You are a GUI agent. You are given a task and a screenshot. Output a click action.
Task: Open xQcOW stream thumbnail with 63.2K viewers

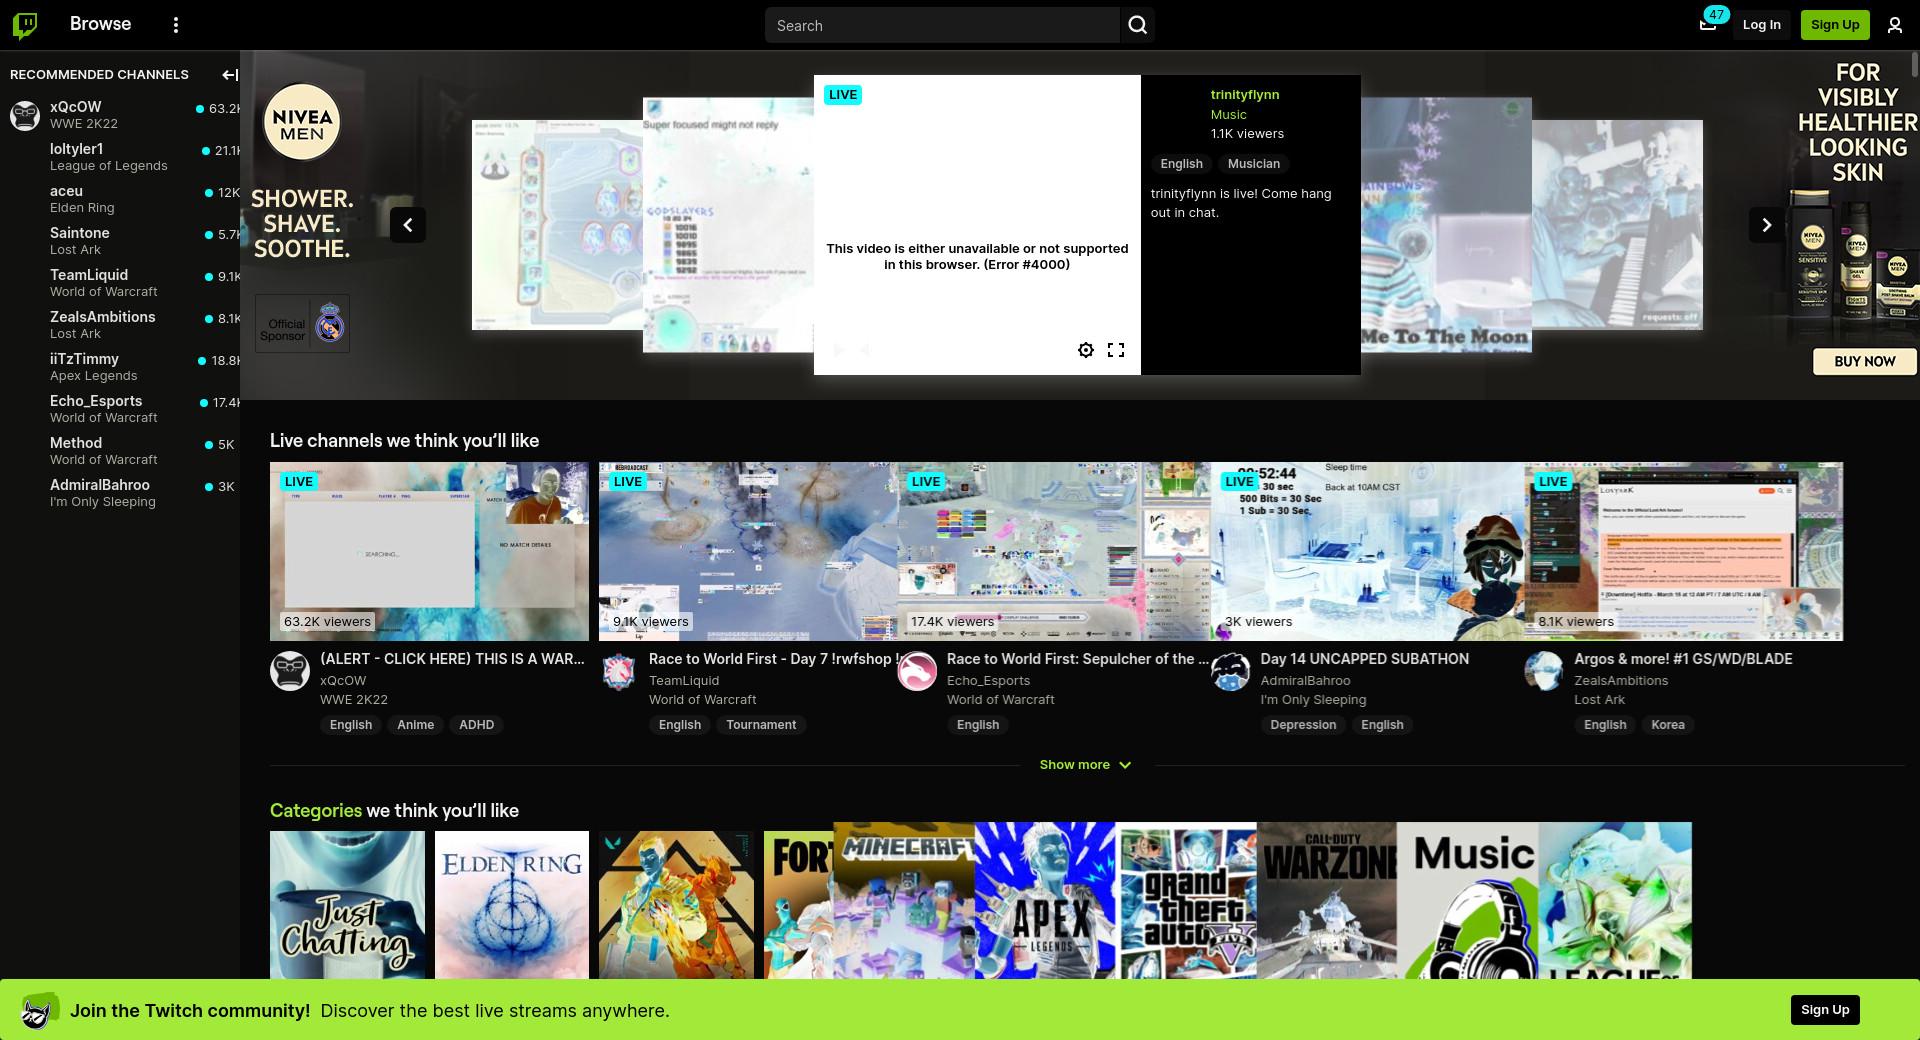(x=429, y=551)
